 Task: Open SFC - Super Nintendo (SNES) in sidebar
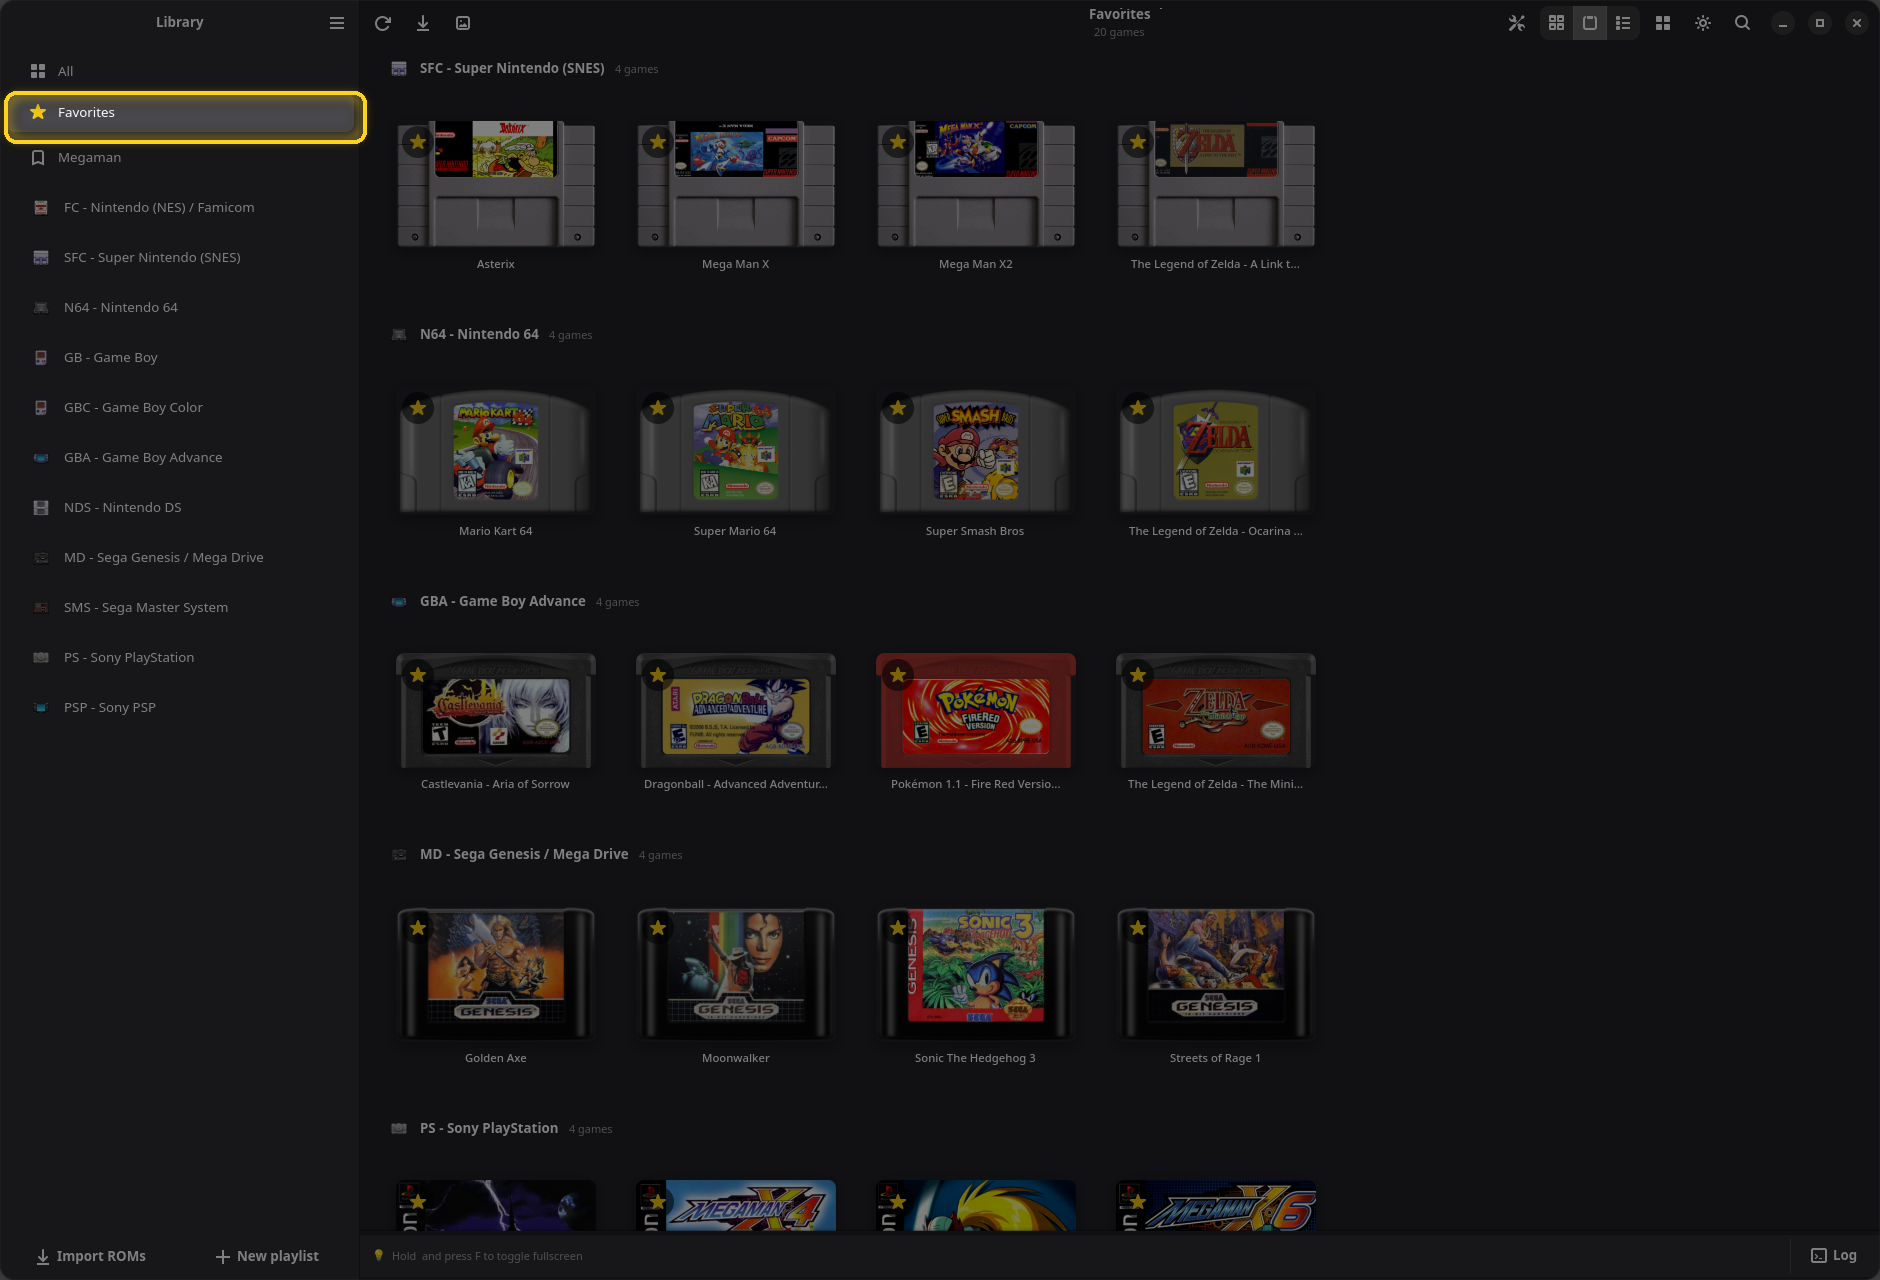pyautogui.click(x=180, y=257)
